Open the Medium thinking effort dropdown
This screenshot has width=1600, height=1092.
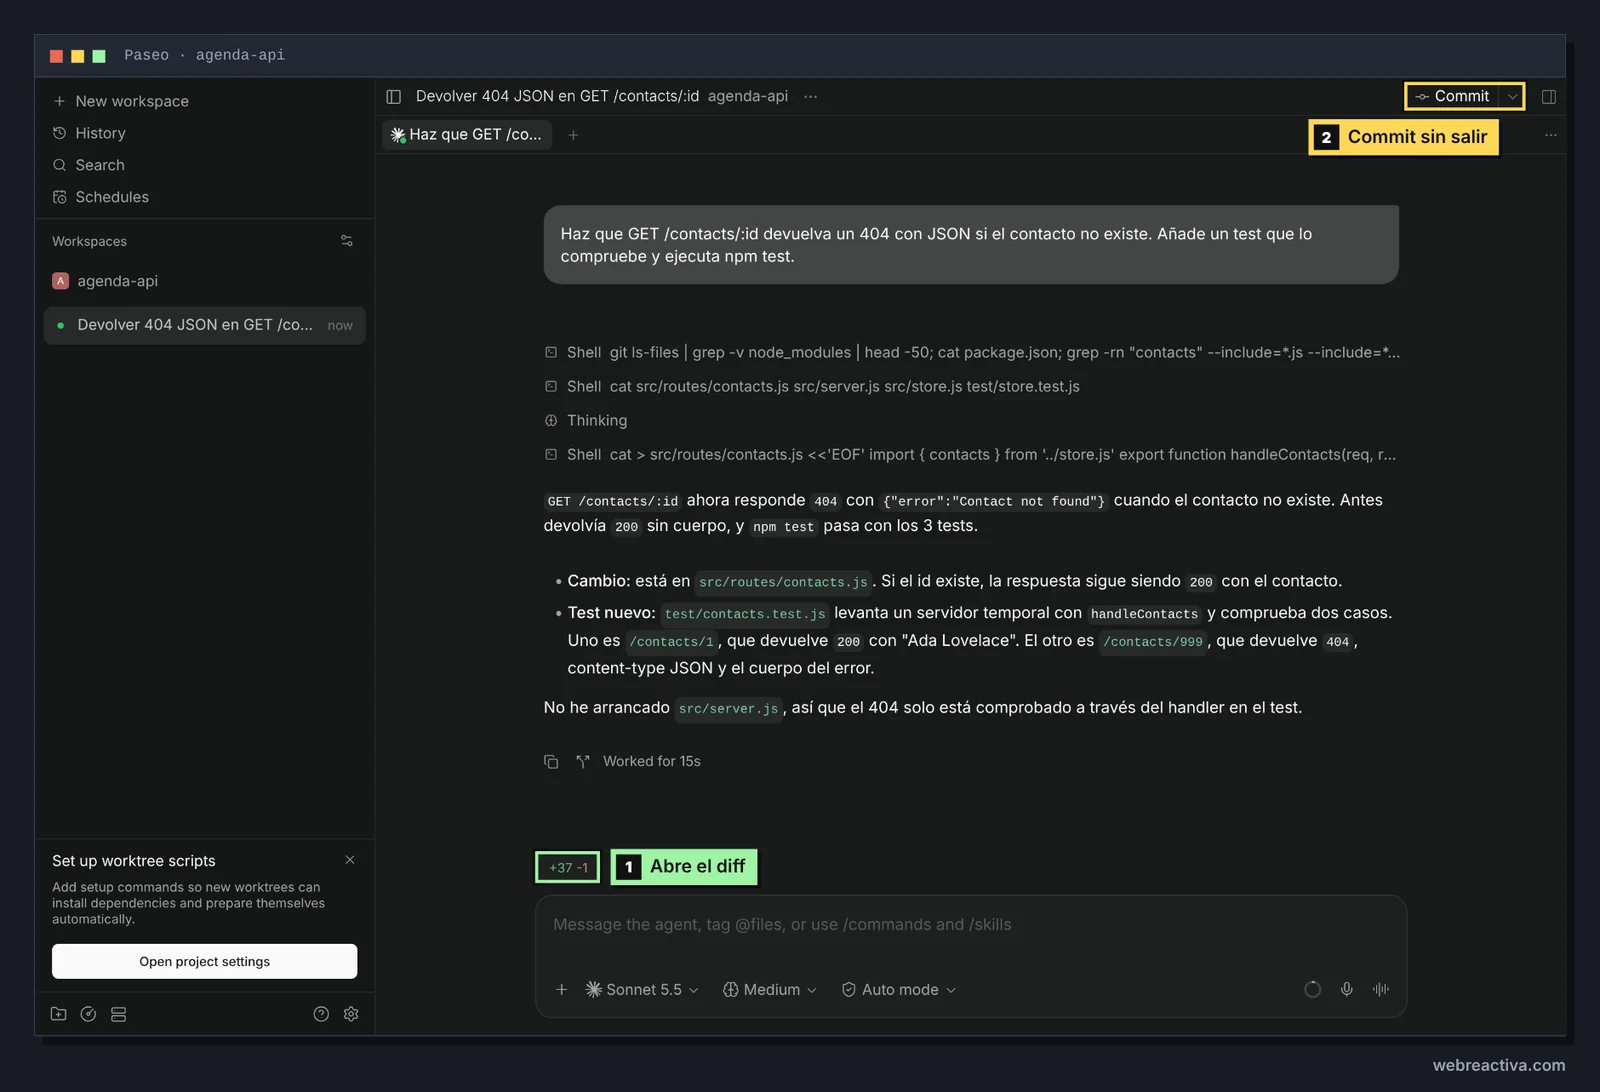pos(770,990)
